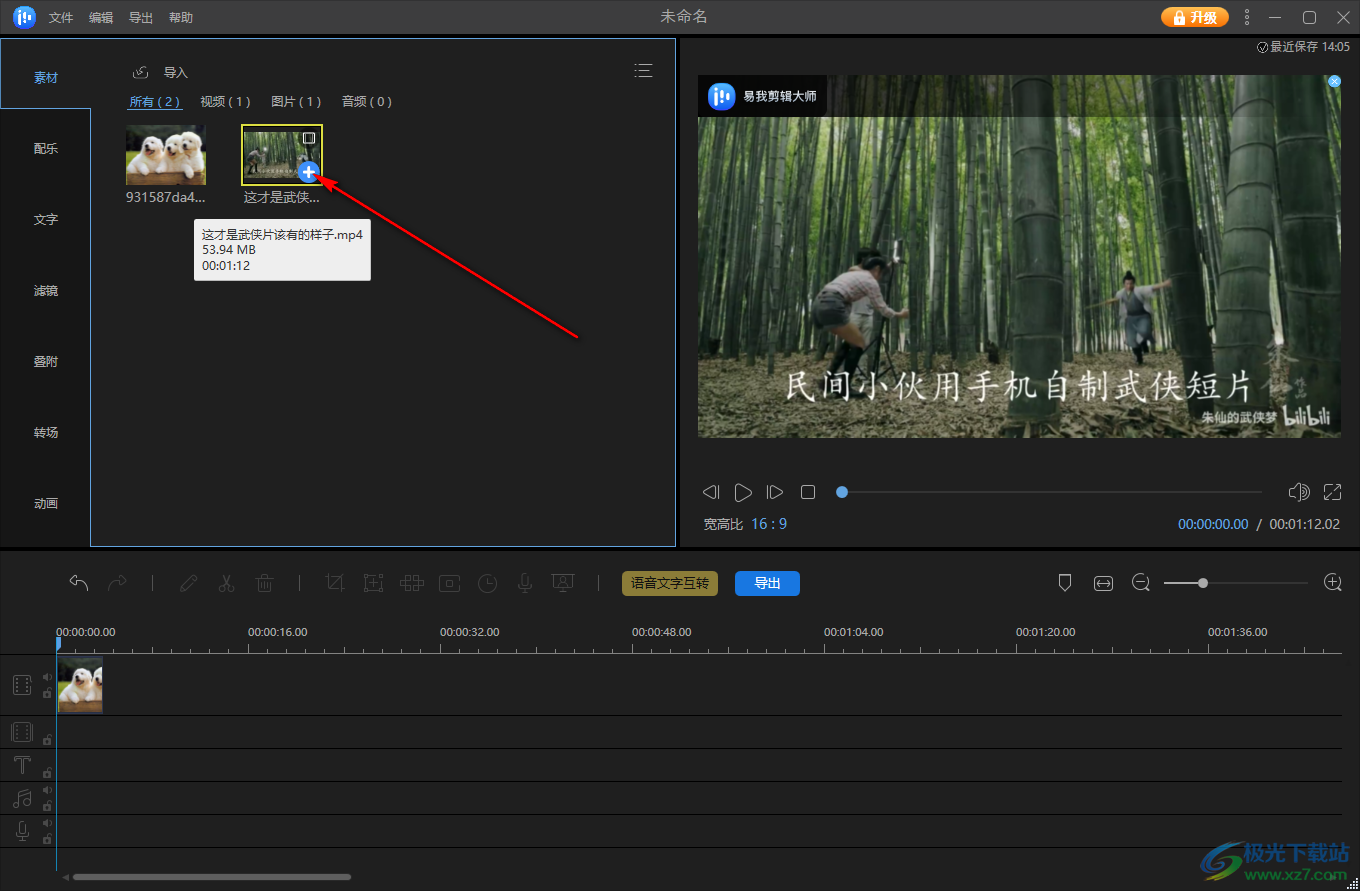The height and width of the screenshot is (891, 1360).
Task: Lock the text track
Action: pos(47,773)
